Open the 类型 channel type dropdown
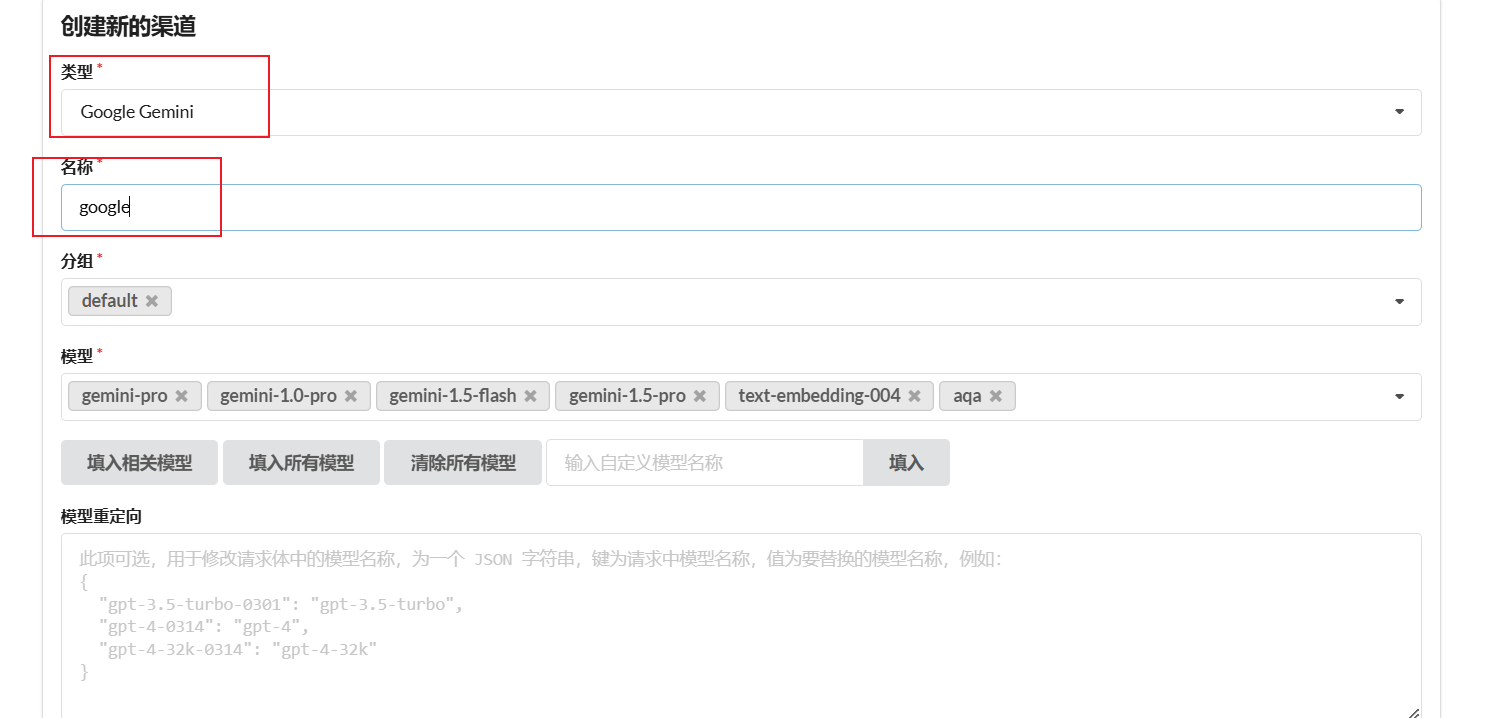This screenshot has width=1497, height=718. pyautogui.click(x=1398, y=112)
